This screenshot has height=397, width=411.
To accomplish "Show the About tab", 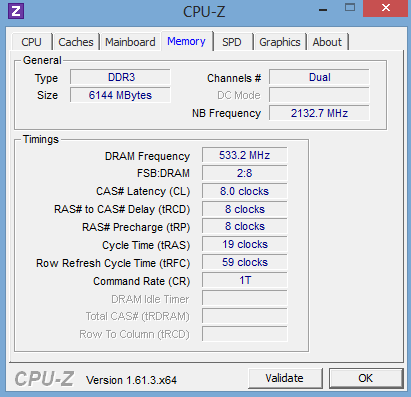I will tap(327, 42).
